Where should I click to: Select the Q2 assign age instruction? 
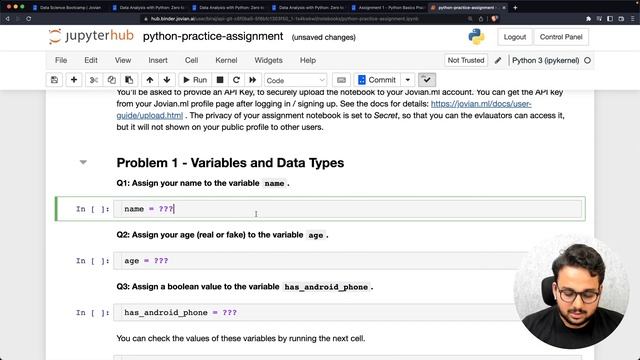[222, 235]
